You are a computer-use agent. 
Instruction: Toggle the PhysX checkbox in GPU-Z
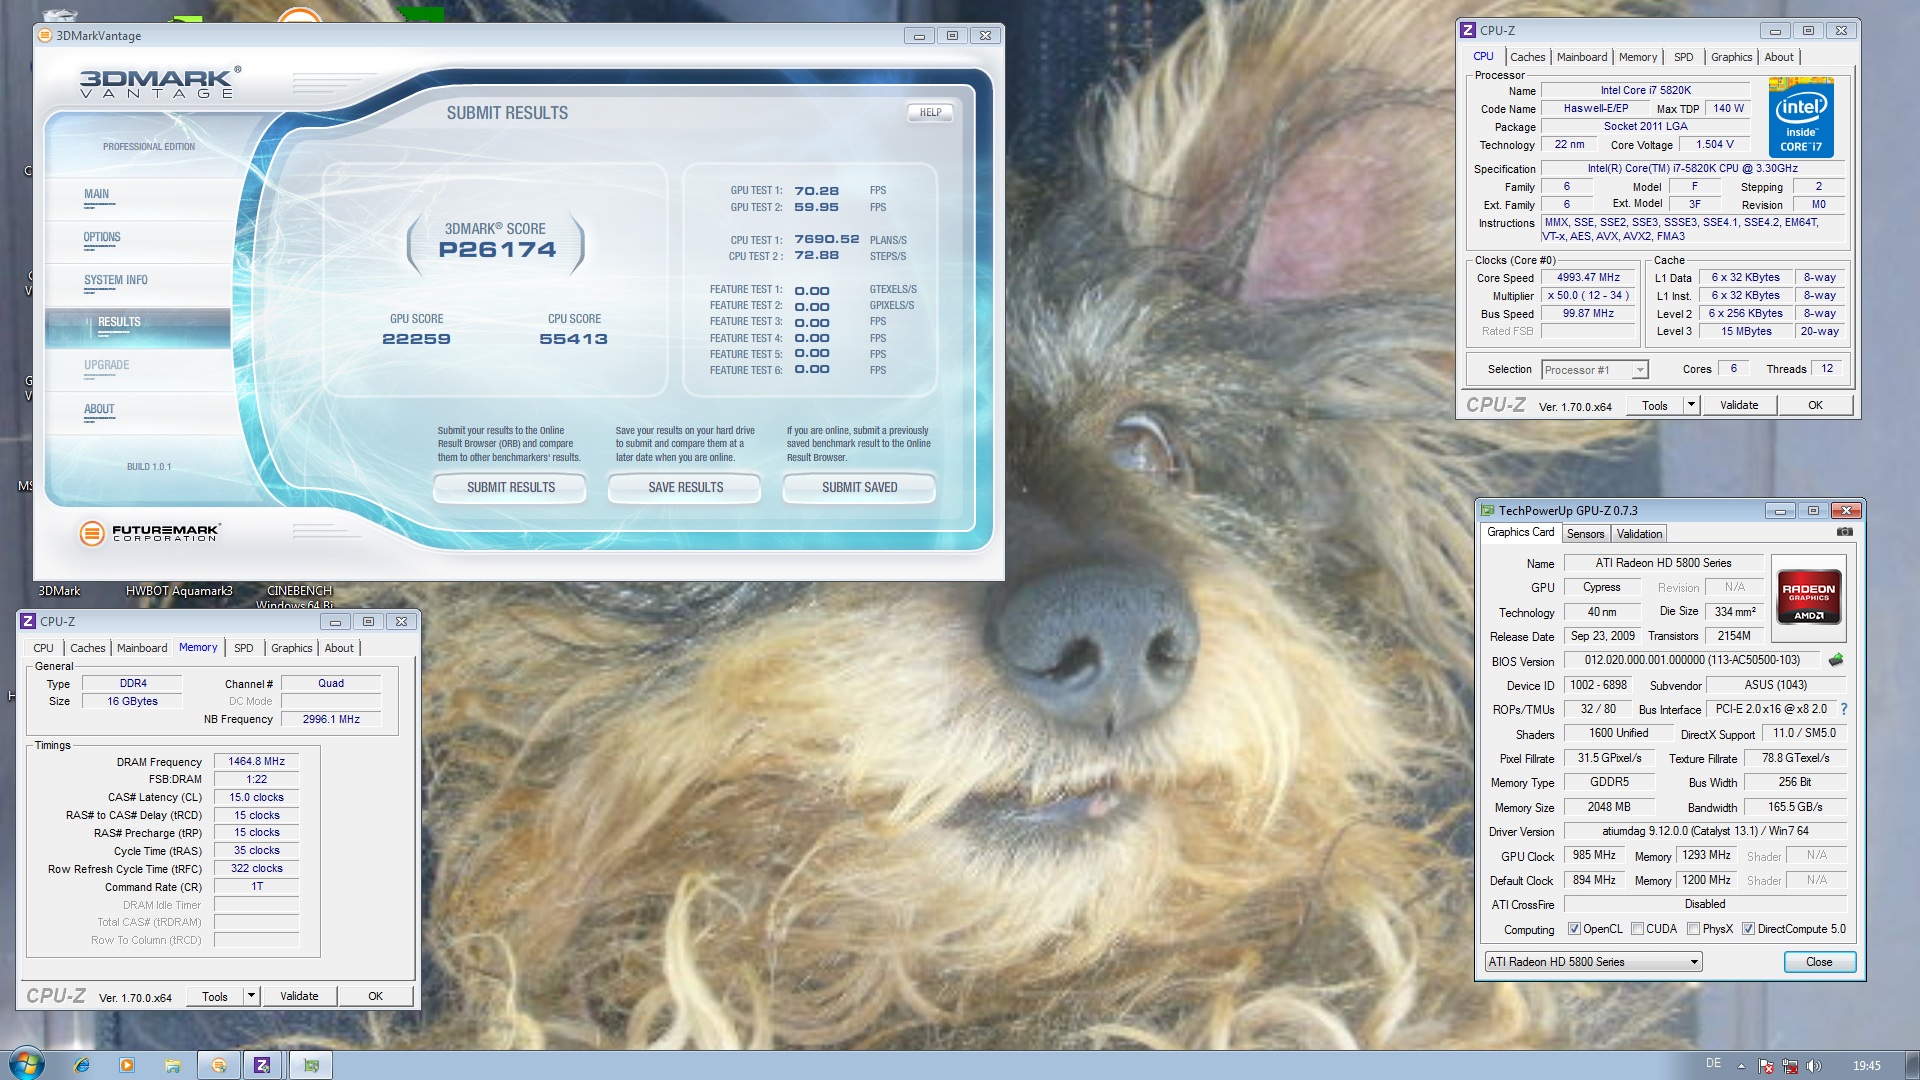click(1693, 929)
